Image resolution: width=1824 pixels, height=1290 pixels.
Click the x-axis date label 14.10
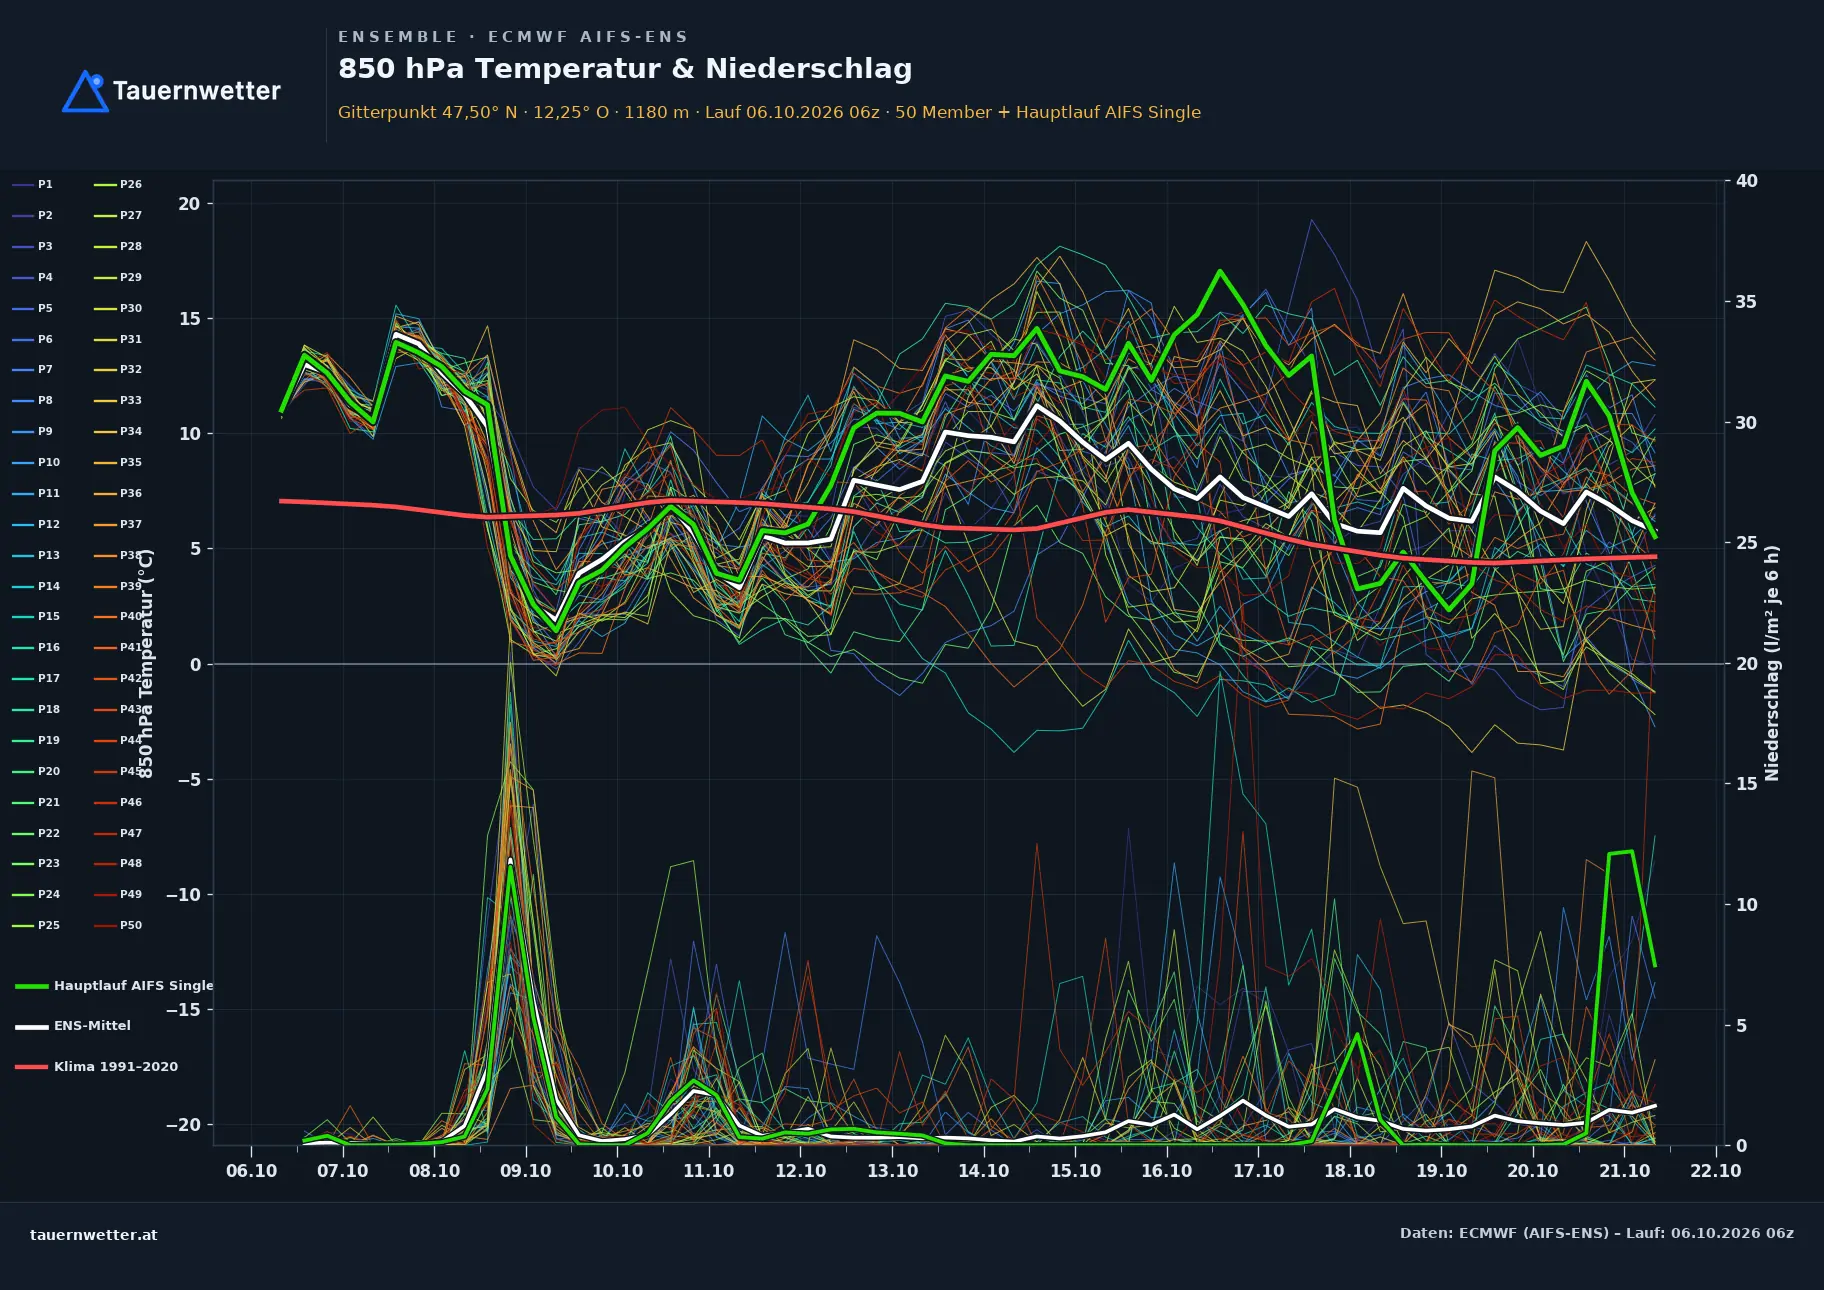984,1171
